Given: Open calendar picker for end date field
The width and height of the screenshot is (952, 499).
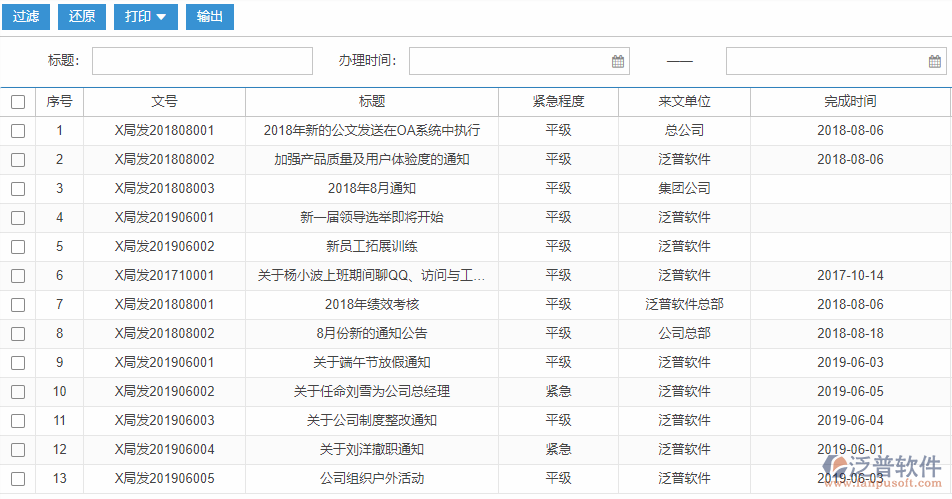Looking at the screenshot, I should (935, 61).
